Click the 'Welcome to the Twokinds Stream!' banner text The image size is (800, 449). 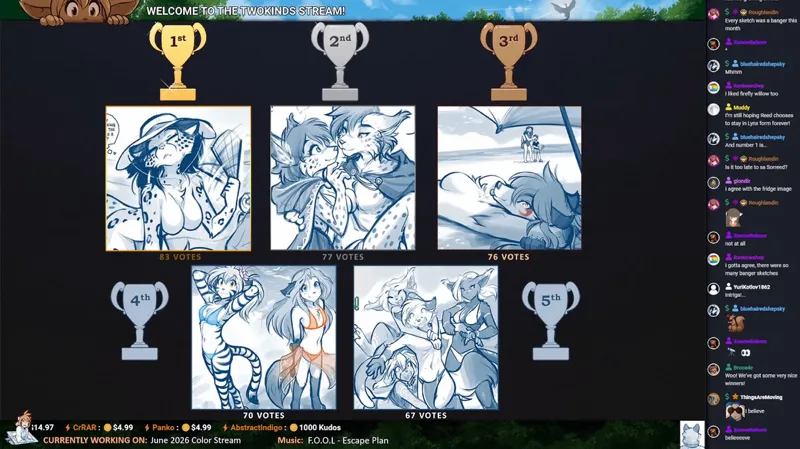(245, 11)
